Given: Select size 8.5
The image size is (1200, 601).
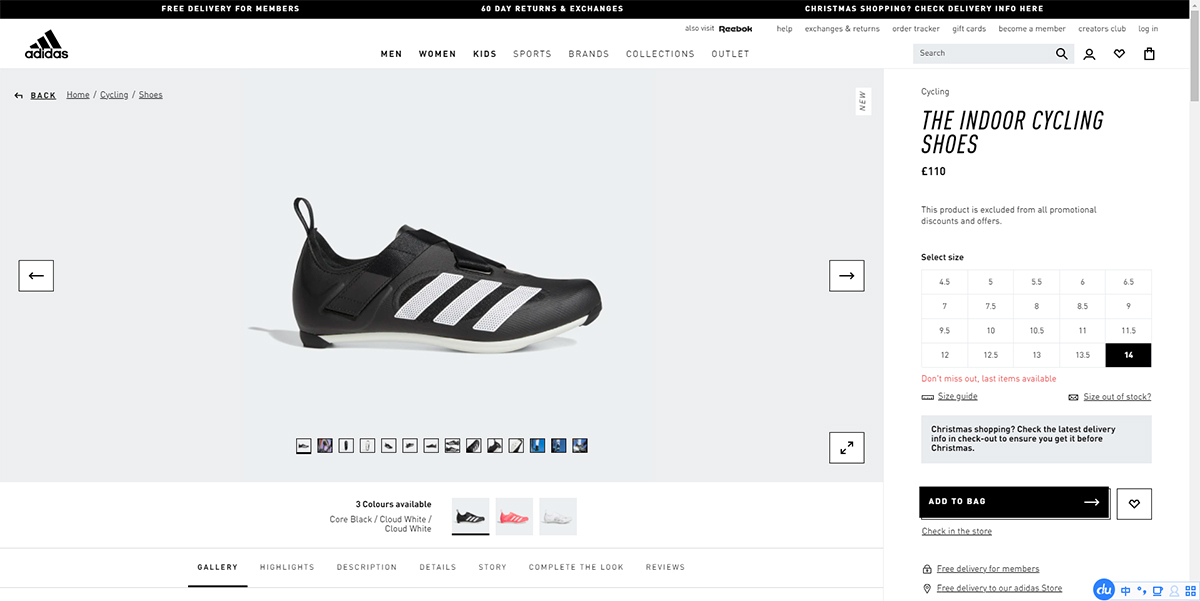Looking at the screenshot, I should click(x=1082, y=306).
